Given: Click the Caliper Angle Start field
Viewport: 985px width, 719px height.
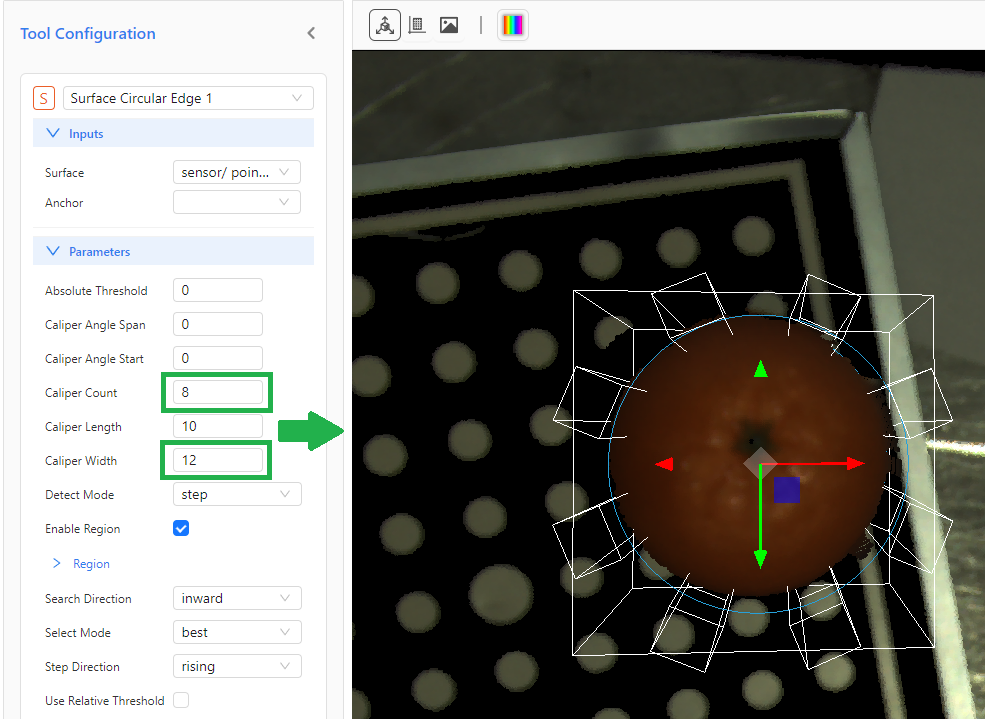Looking at the screenshot, I should coord(218,358).
